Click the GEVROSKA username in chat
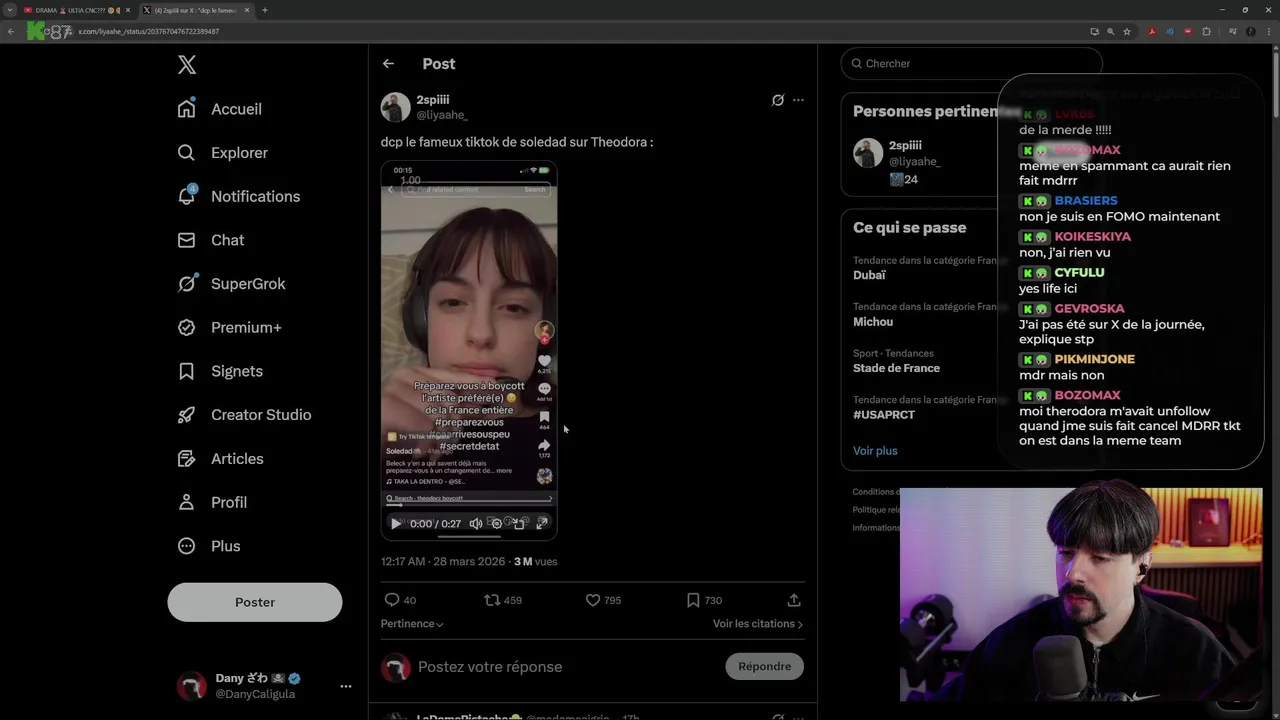 1089,309
